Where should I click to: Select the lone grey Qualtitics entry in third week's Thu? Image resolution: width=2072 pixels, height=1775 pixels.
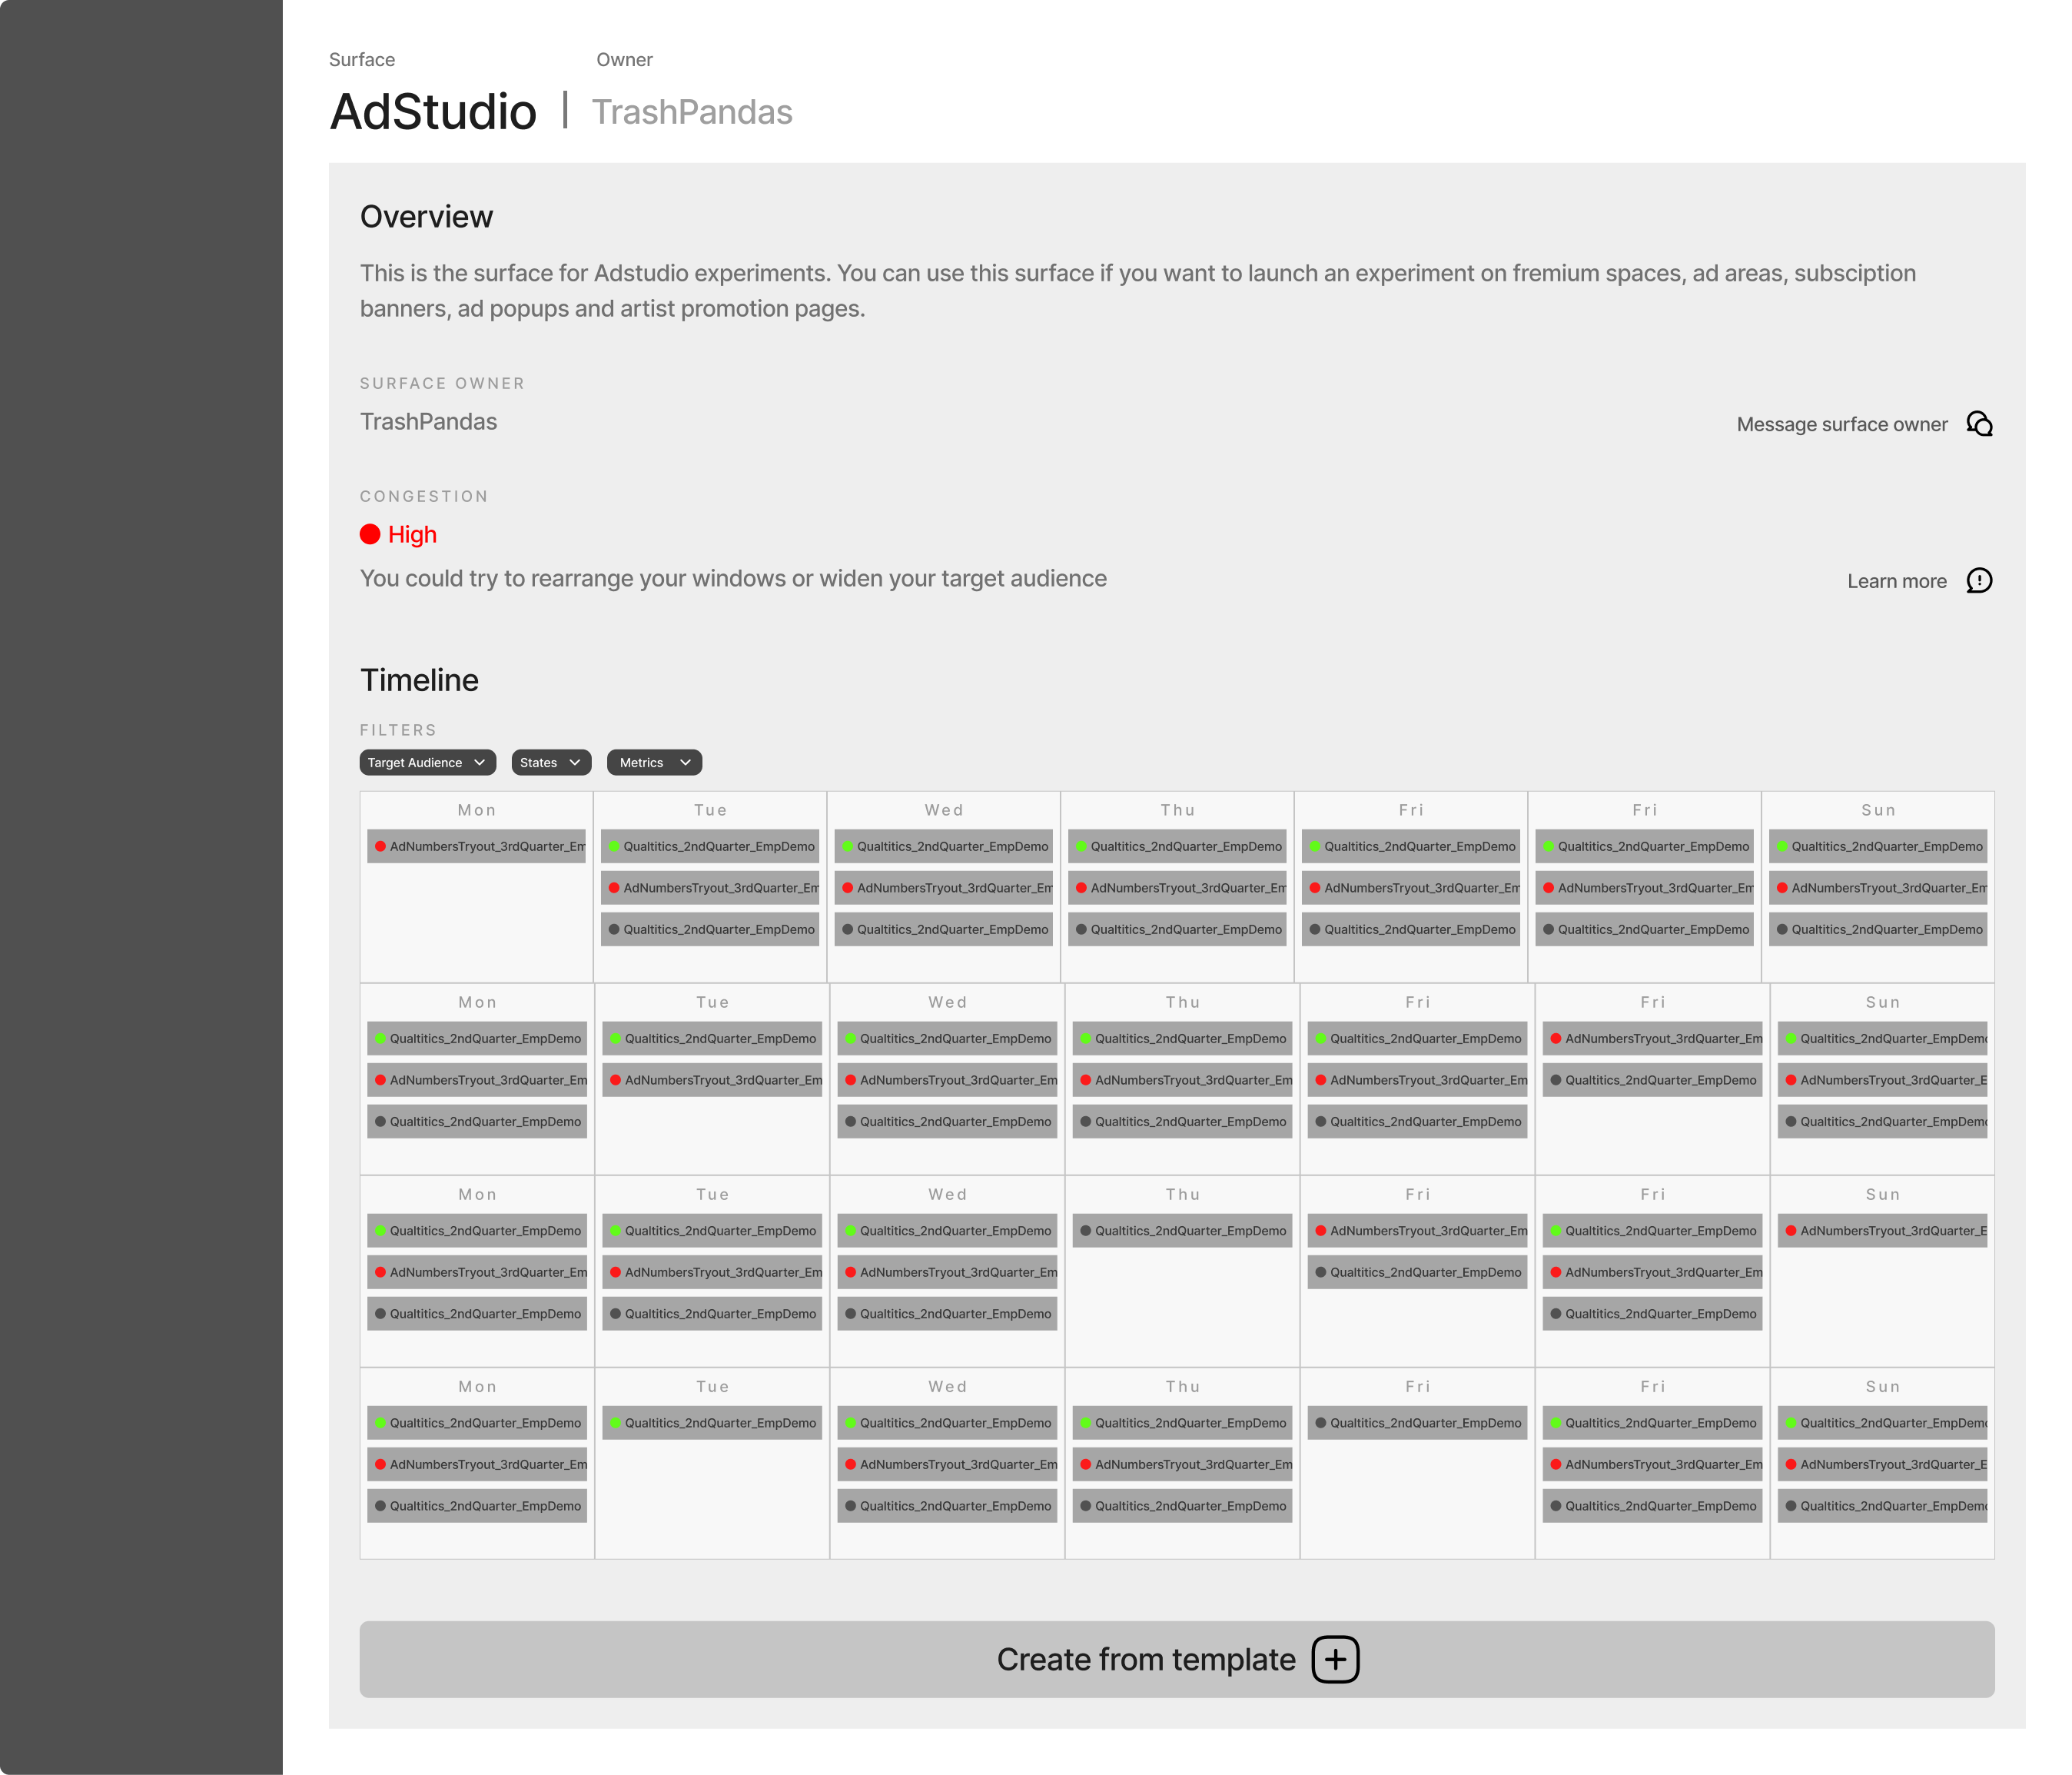point(1182,1231)
